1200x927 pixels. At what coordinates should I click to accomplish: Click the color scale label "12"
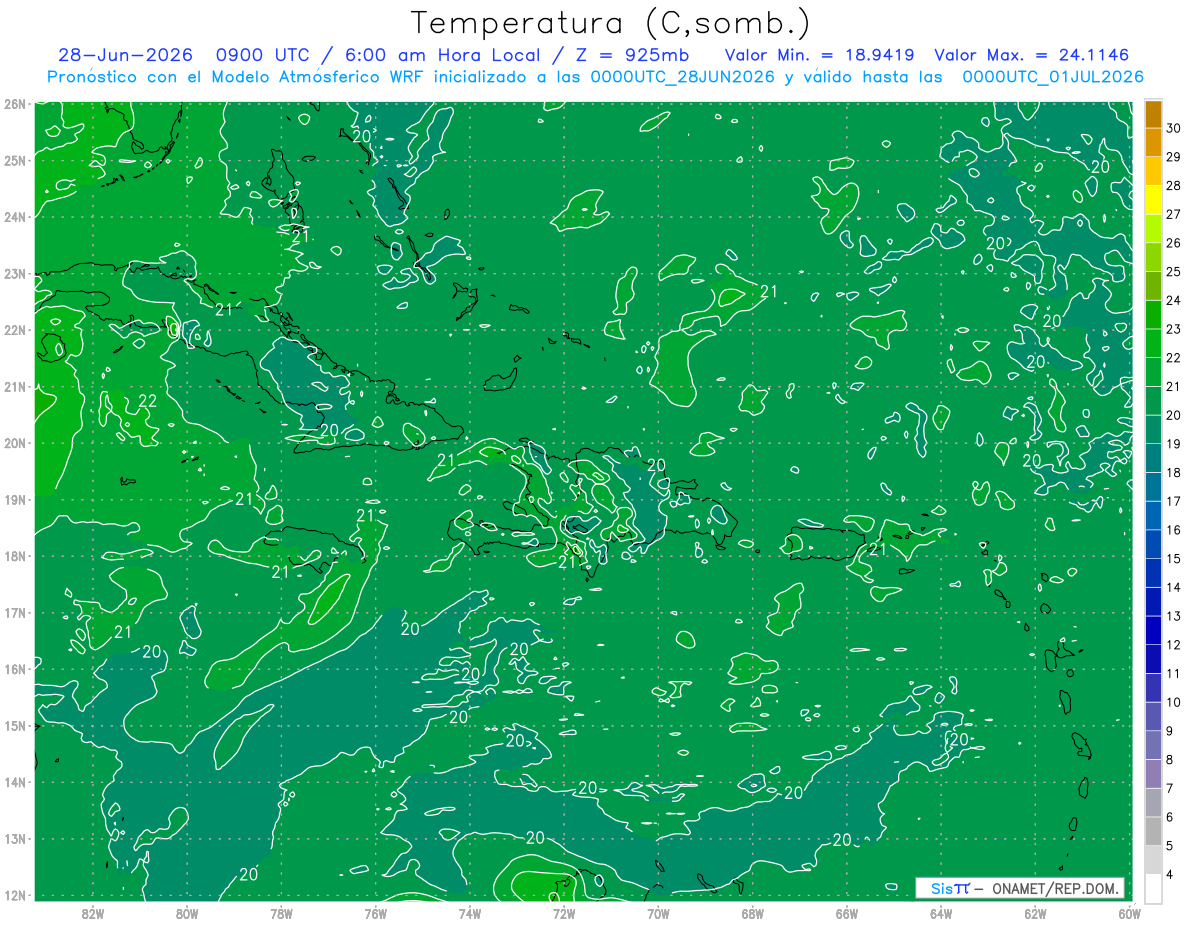click(x=1174, y=644)
